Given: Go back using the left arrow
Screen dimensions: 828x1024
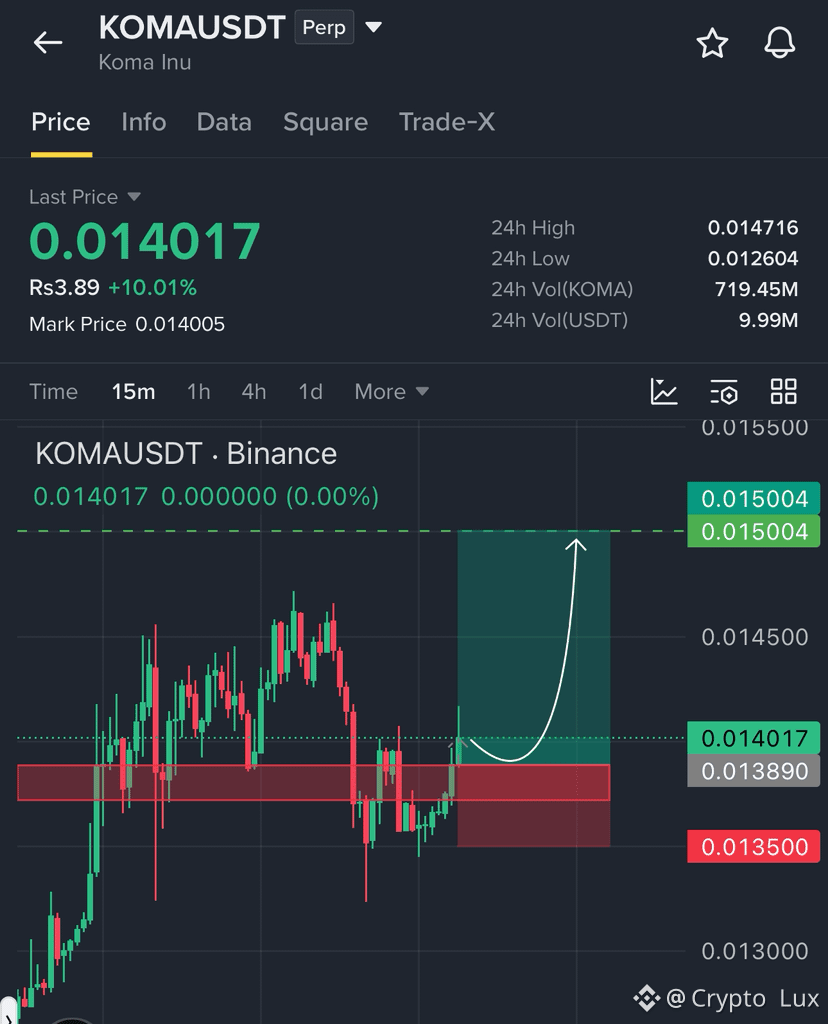Looking at the screenshot, I should (48, 43).
